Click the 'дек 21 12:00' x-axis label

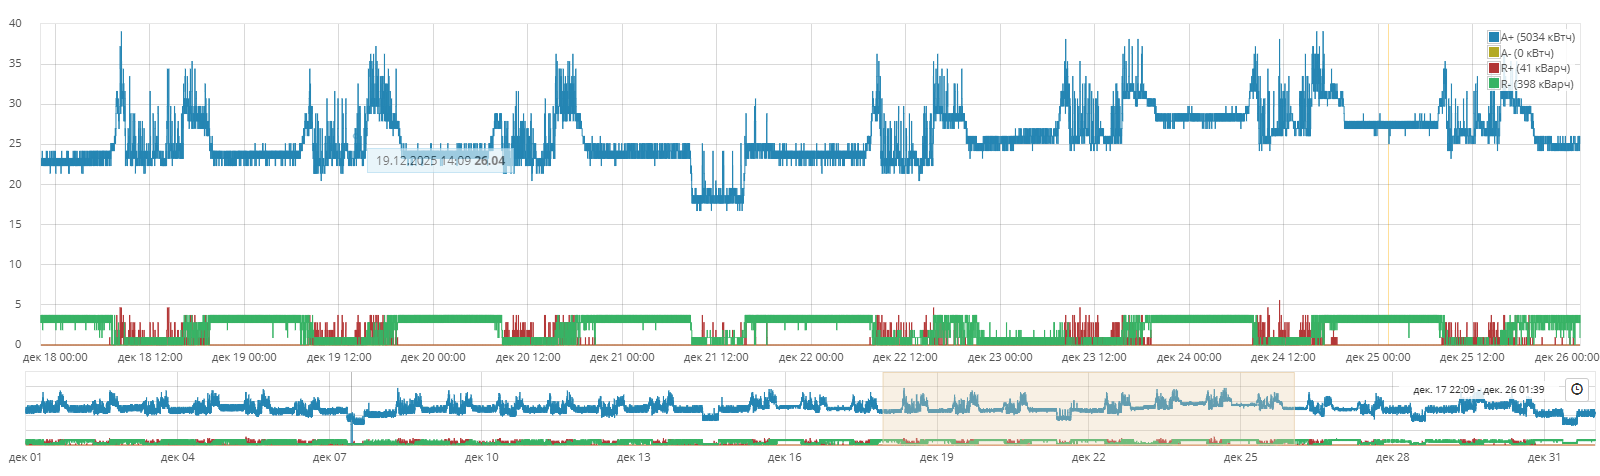click(x=716, y=357)
